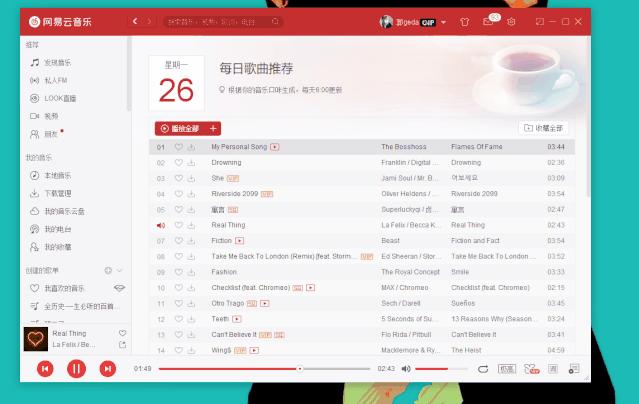Open MV icon for Wing$
Image resolution: width=639 pixels, height=404 pixels.
pyautogui.click(x=254, y=351)
